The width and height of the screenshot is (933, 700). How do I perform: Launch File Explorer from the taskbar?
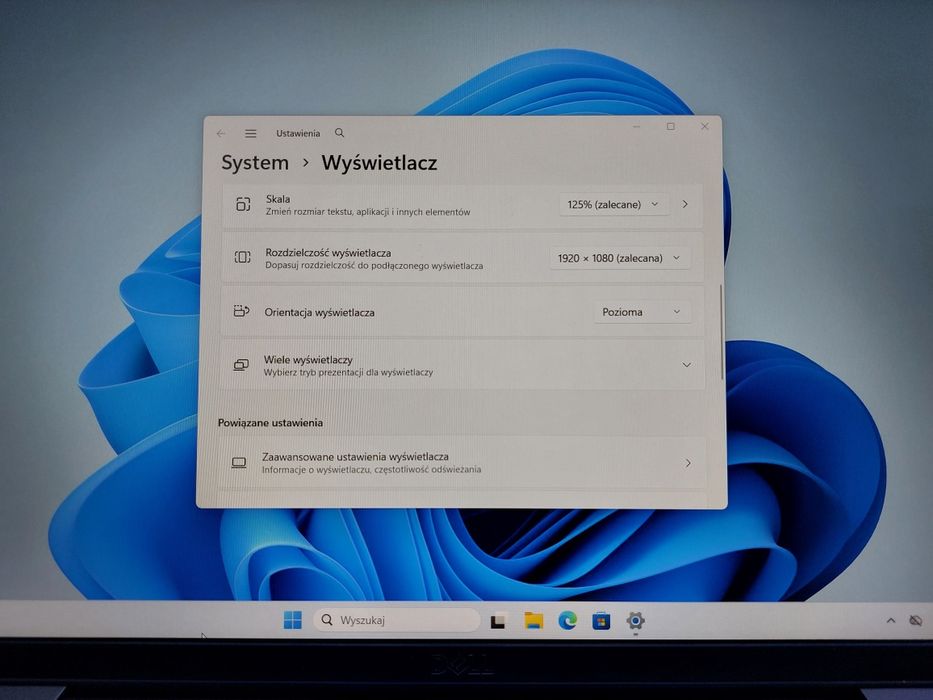pyautogui.click(x=534, y=620)
